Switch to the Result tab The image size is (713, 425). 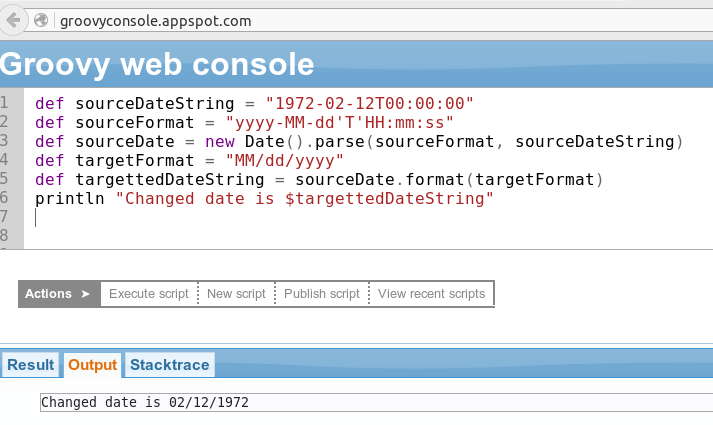point(31,365)
